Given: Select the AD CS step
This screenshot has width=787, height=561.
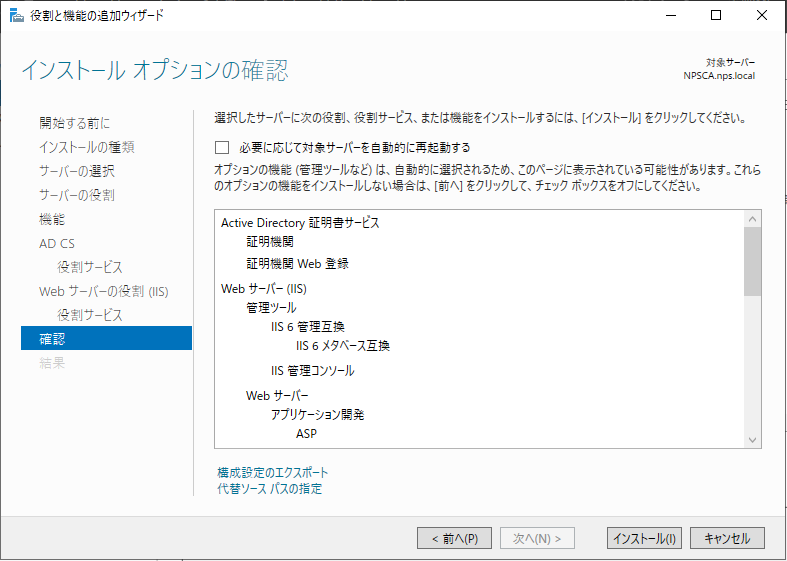Looking at the screenshot, I should click(x=57, y=243).
